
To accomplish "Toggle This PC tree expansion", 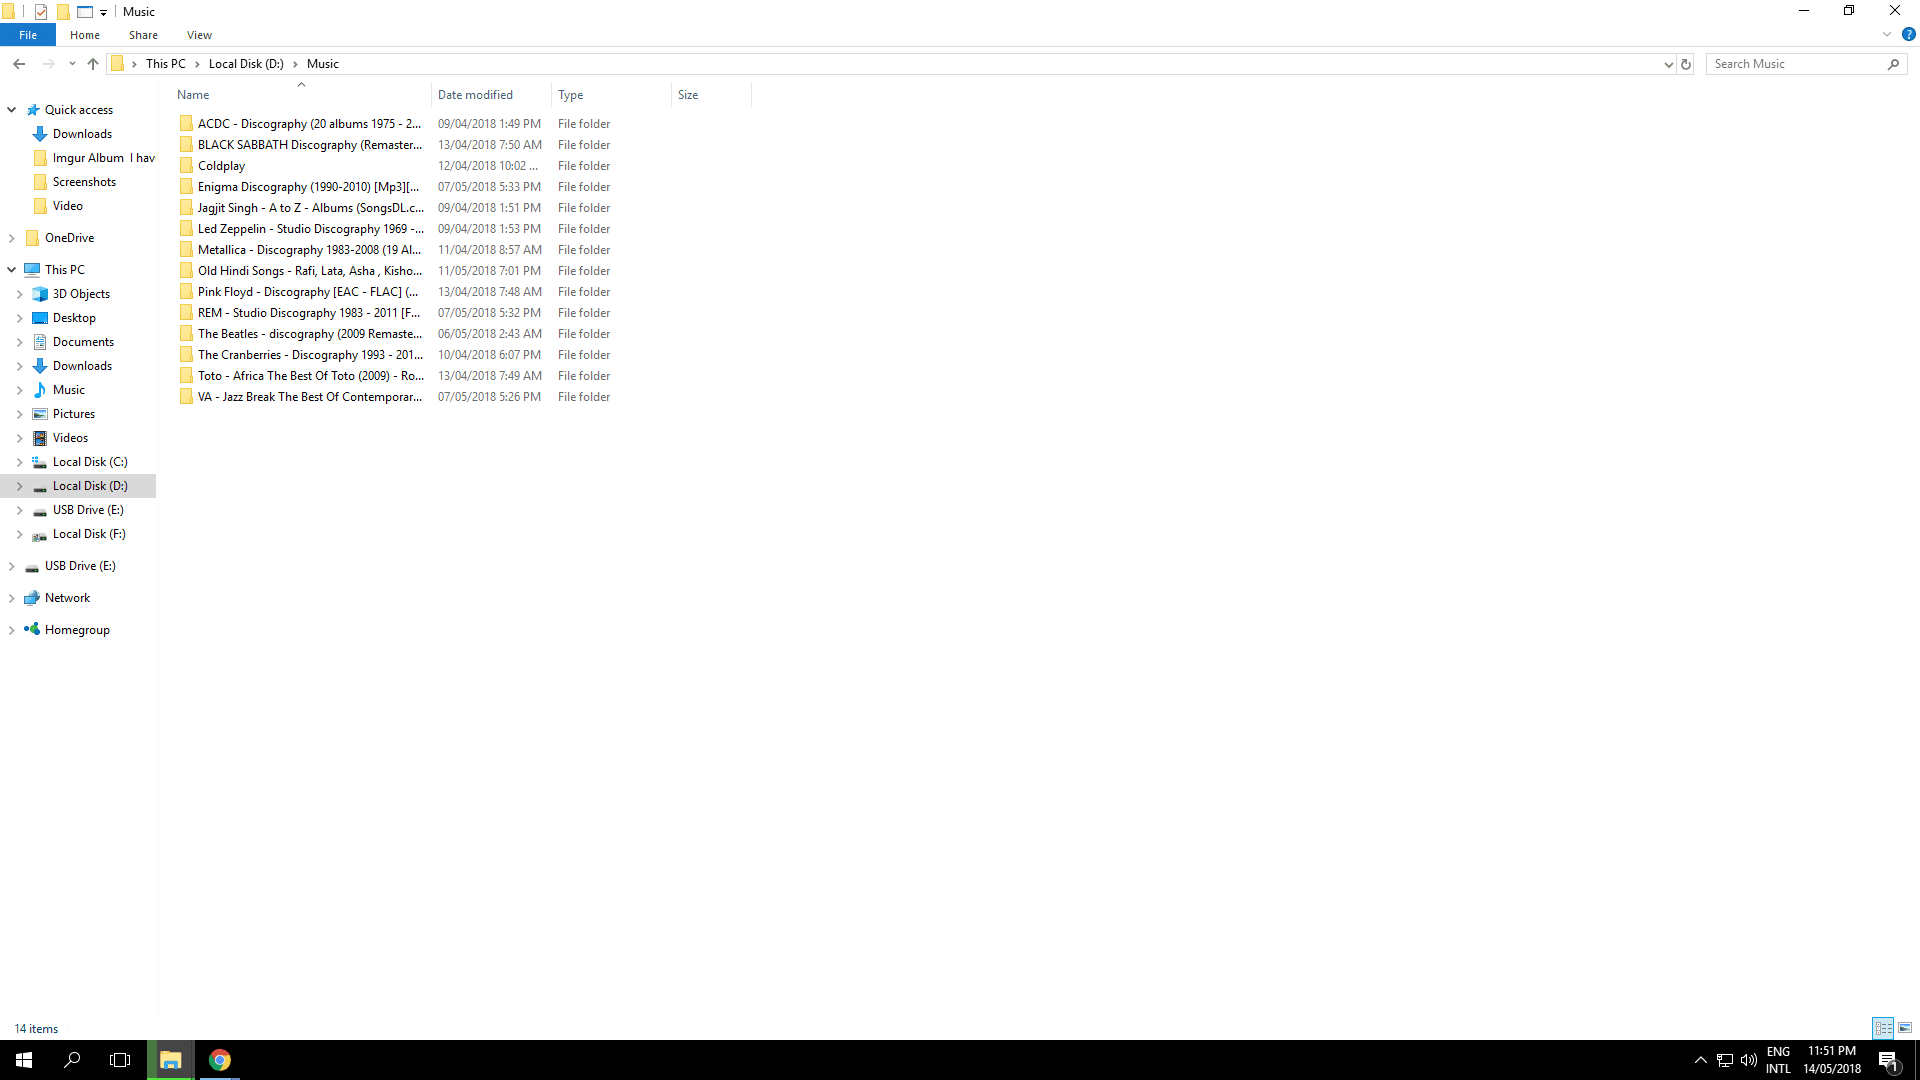I will [x=11, y=269].
